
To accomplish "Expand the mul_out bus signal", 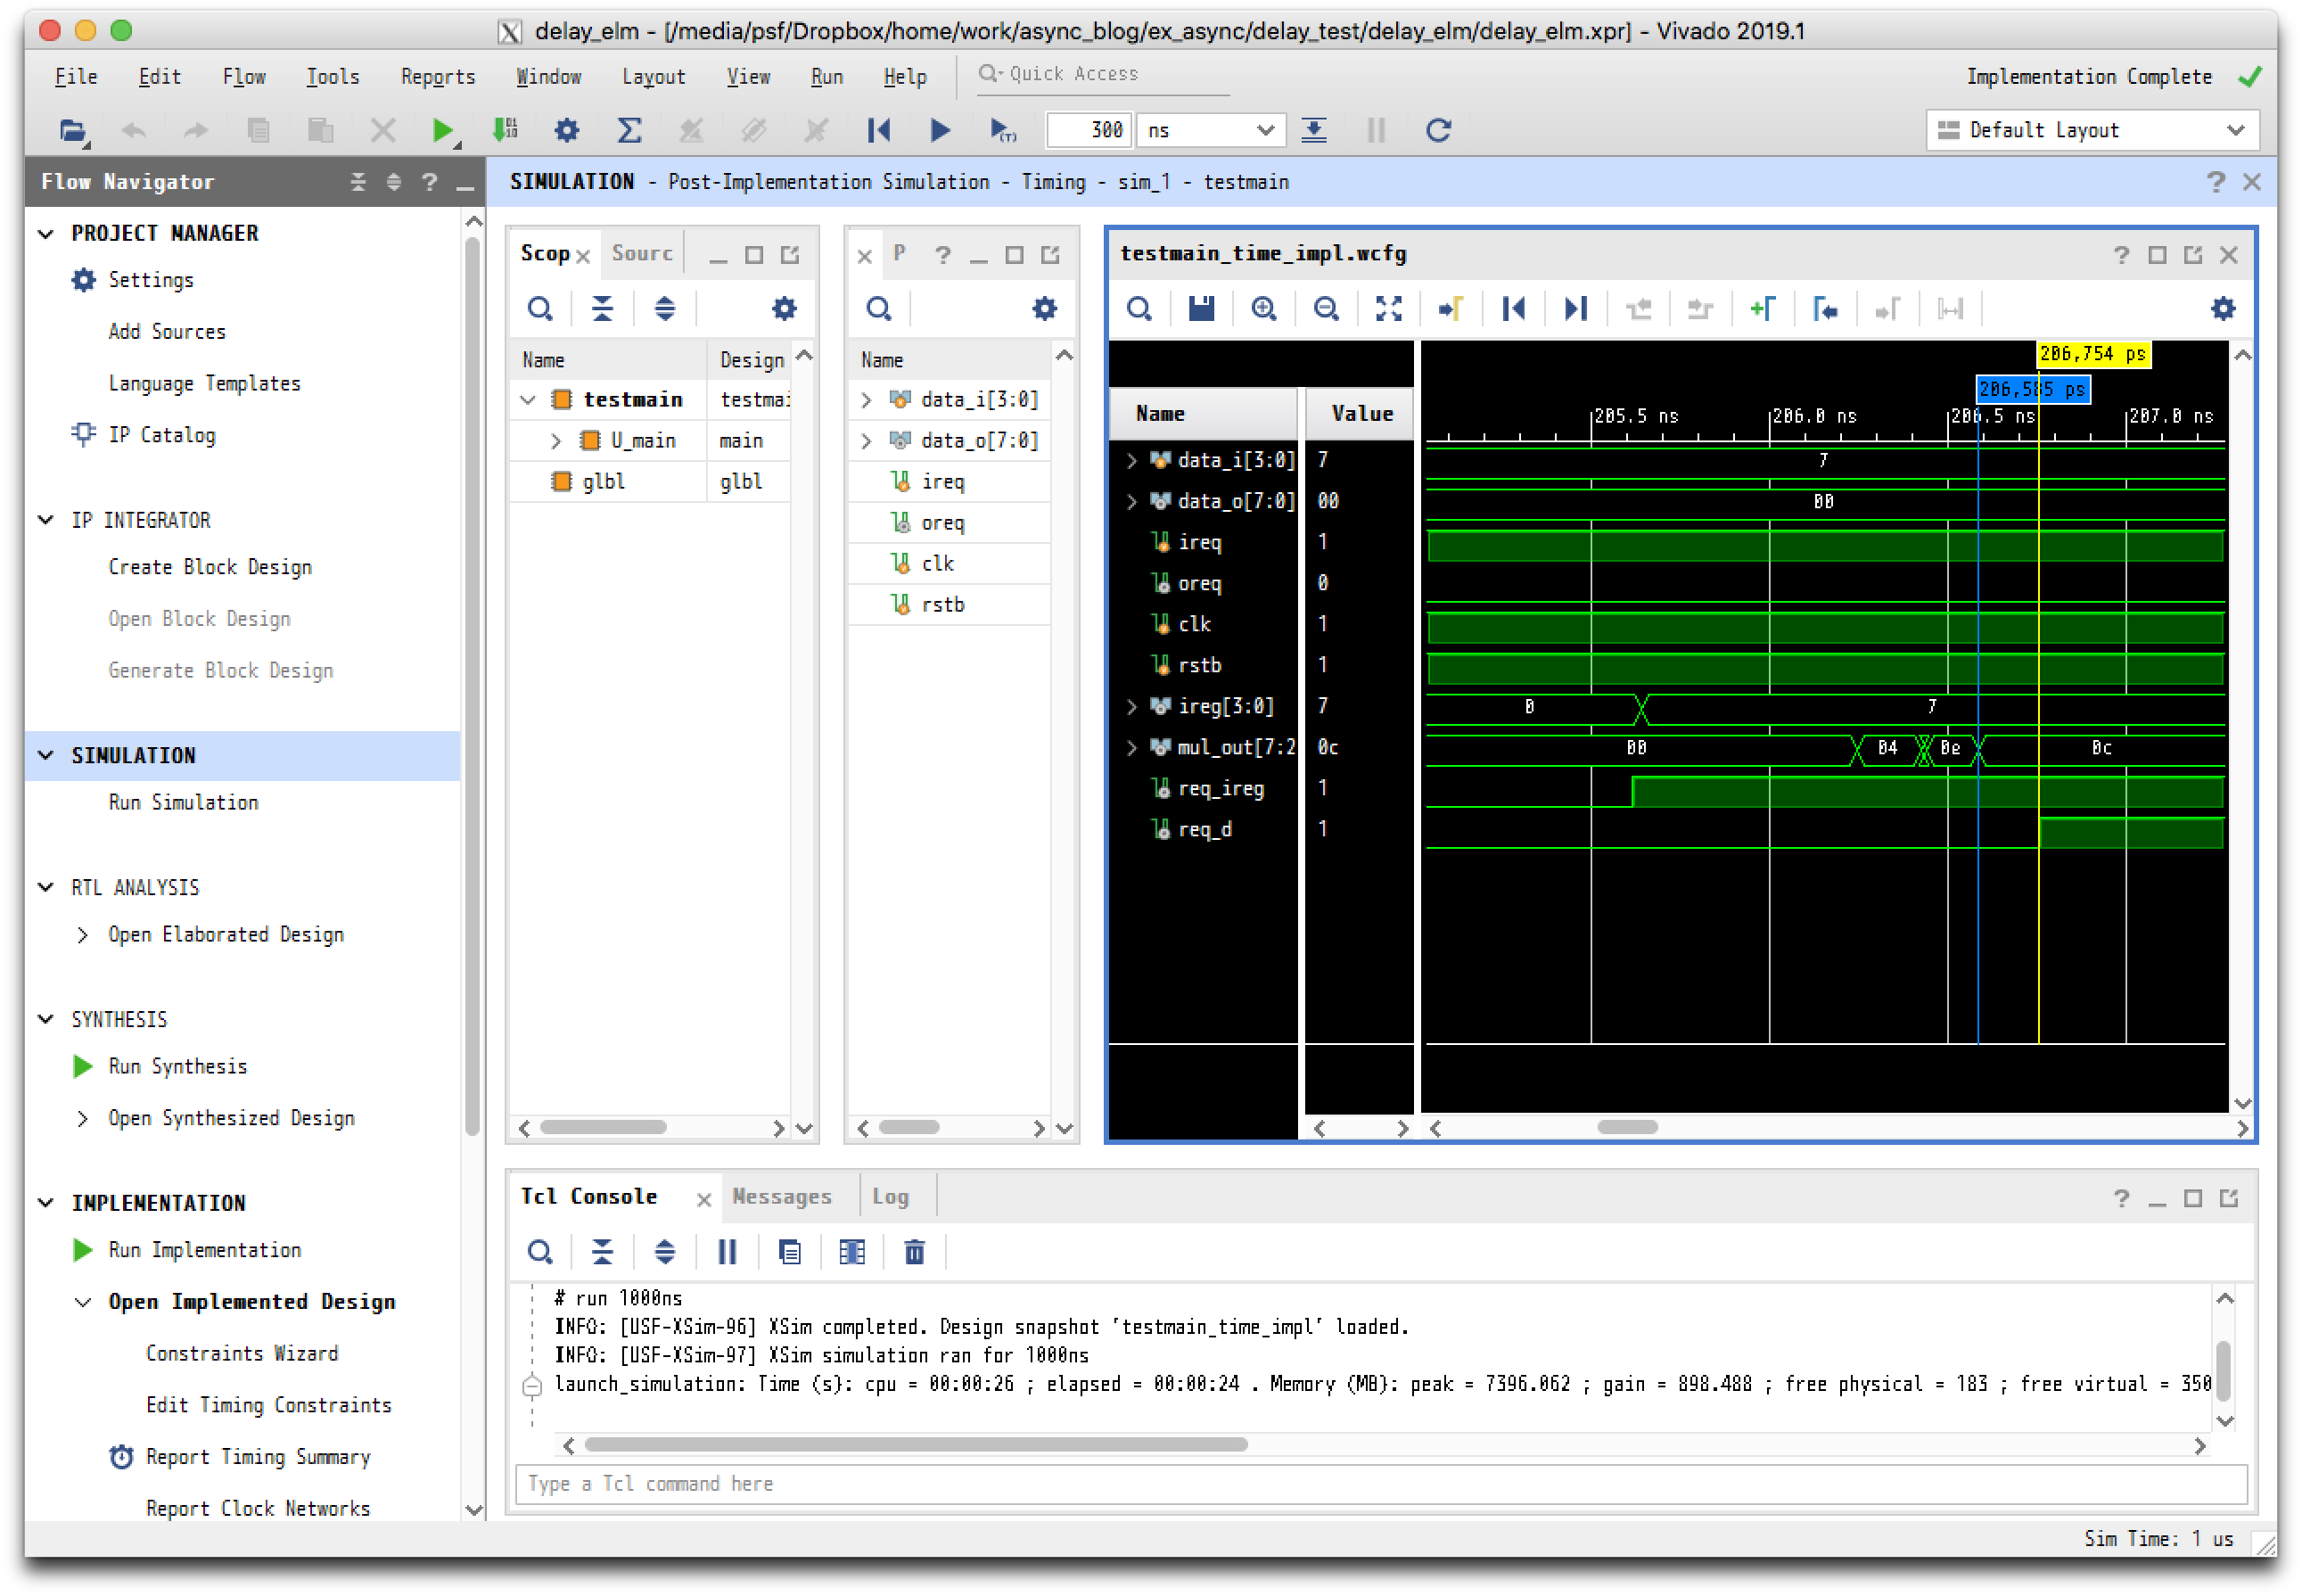I will (1132, 748).
